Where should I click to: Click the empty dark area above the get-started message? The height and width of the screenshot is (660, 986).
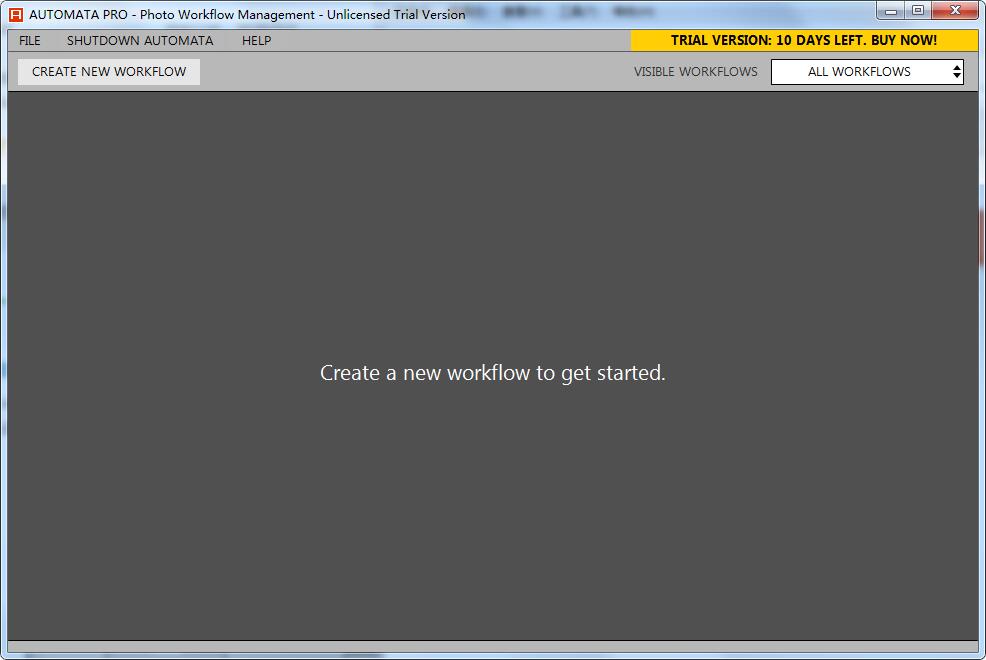click(x=492, y=226)
